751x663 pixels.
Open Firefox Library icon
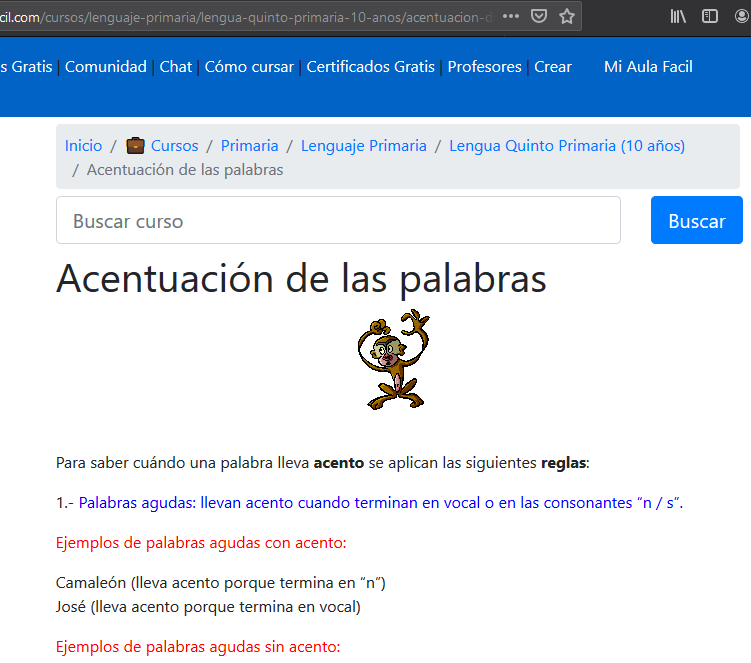pos(679,17)
